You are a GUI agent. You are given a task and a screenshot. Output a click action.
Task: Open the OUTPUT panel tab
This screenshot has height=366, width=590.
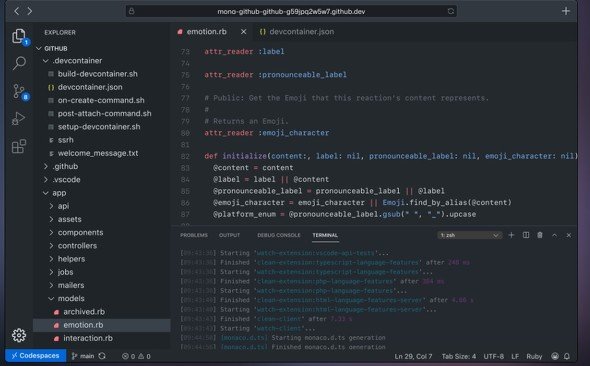(230, 235)
